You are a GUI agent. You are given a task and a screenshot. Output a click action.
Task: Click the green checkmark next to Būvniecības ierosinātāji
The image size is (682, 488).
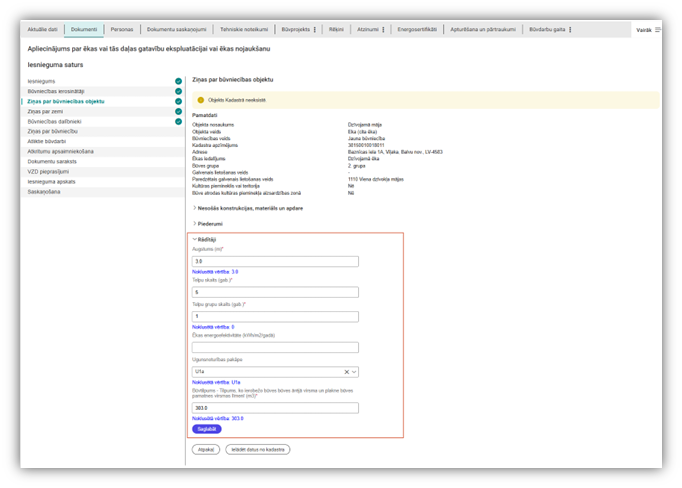coord(178,91)
